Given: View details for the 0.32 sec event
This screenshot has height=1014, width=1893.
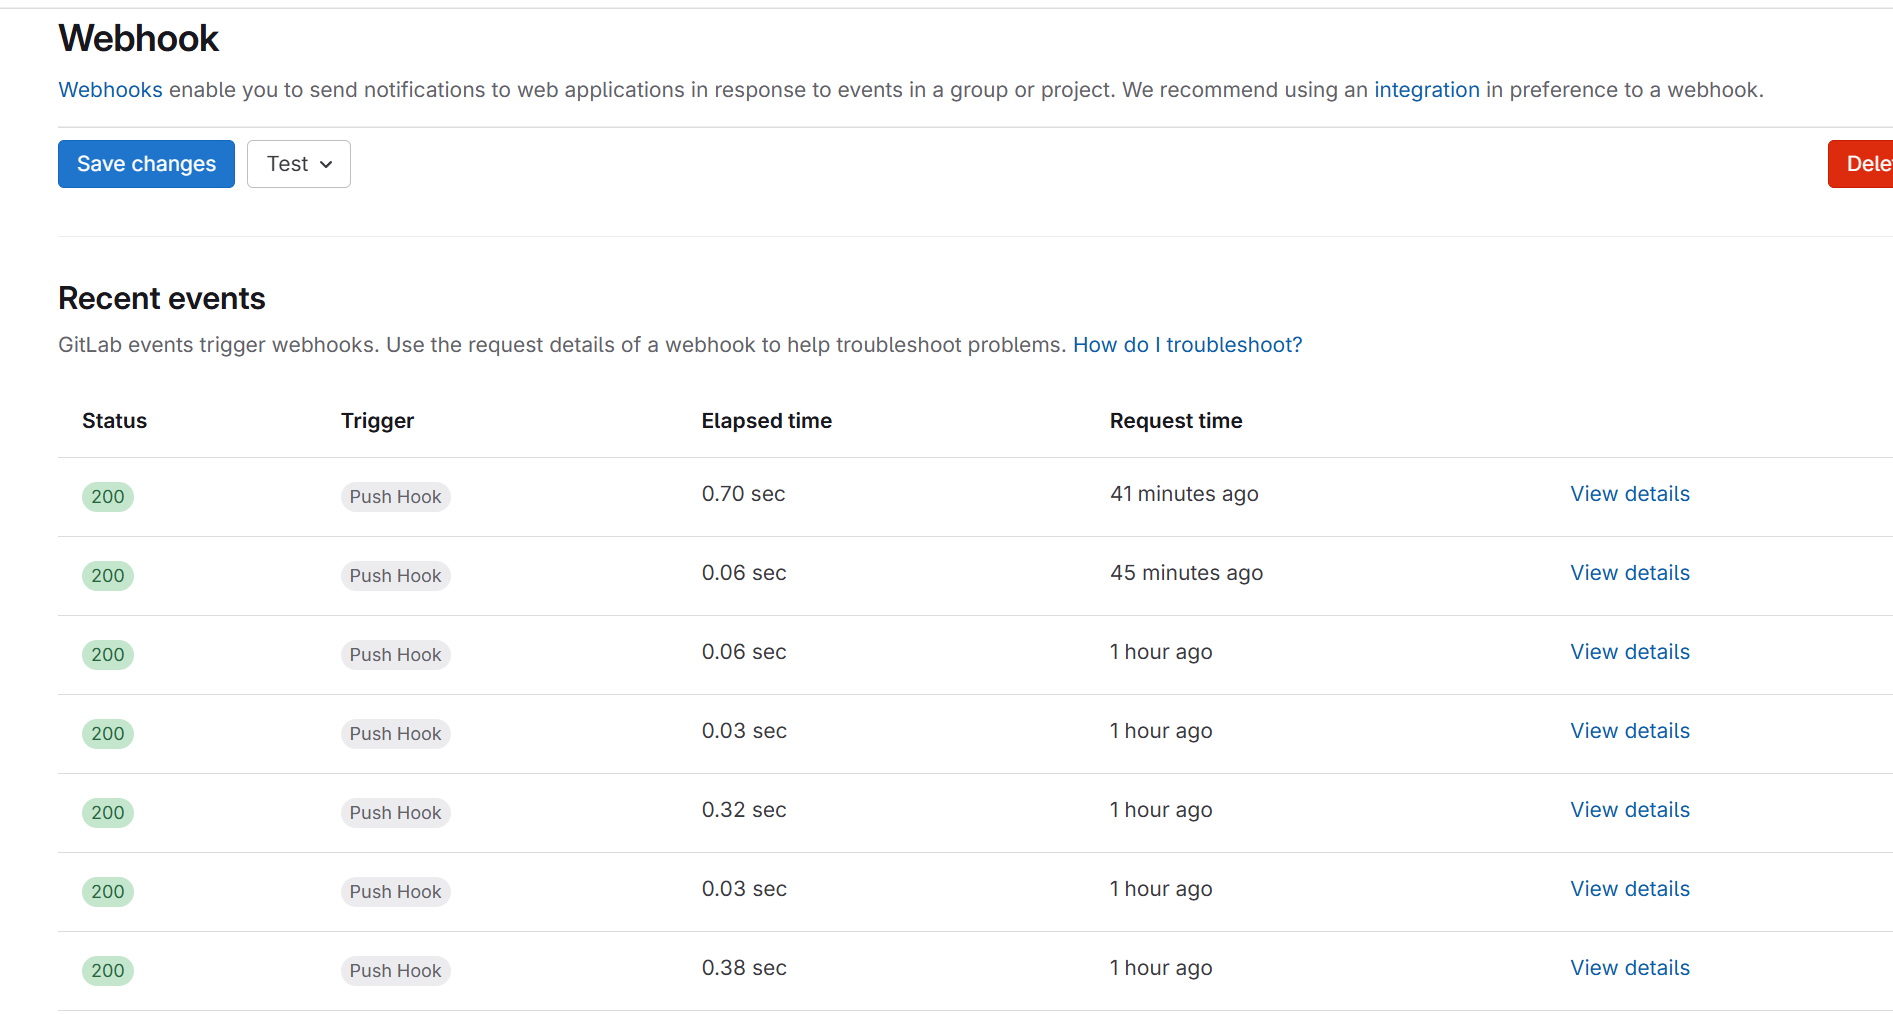Looking at the screenshot, I should (x=1629, y=810).
